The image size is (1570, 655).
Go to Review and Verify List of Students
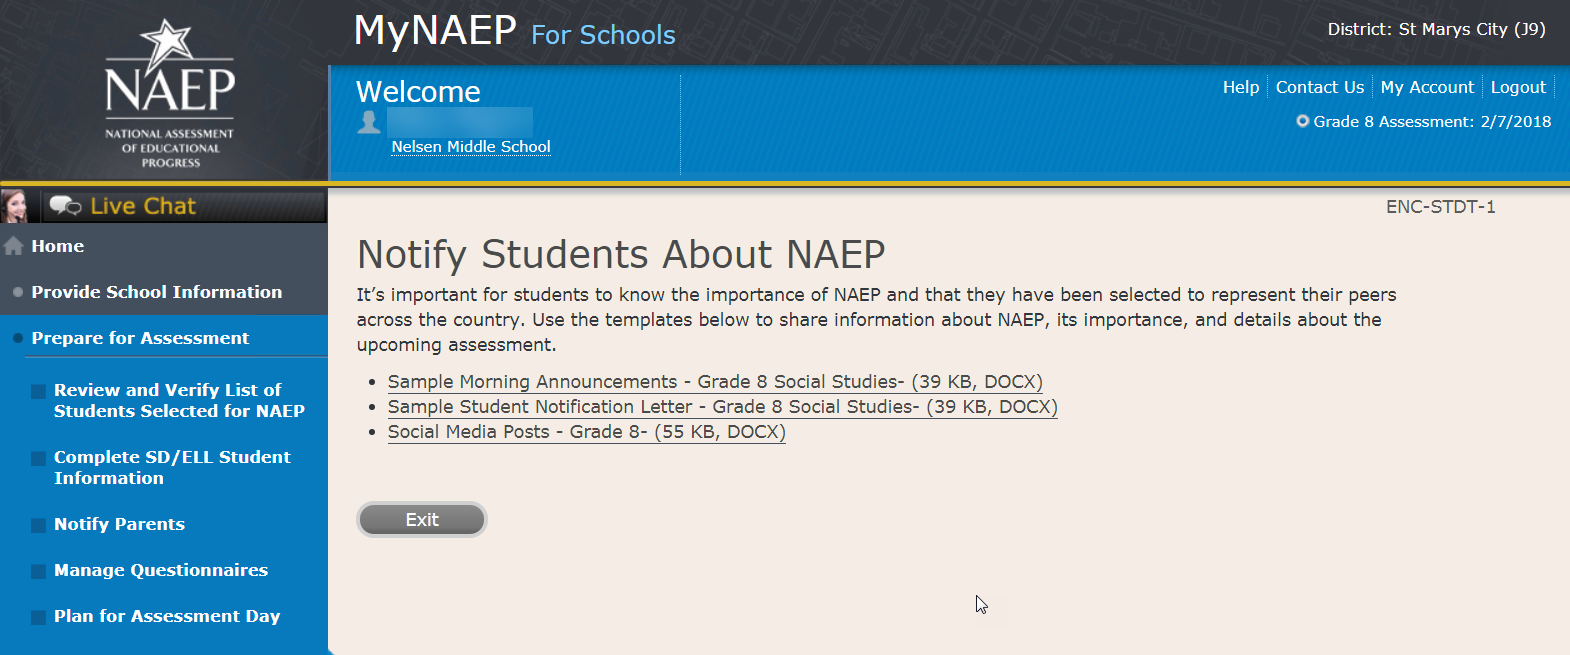point(179,400)
